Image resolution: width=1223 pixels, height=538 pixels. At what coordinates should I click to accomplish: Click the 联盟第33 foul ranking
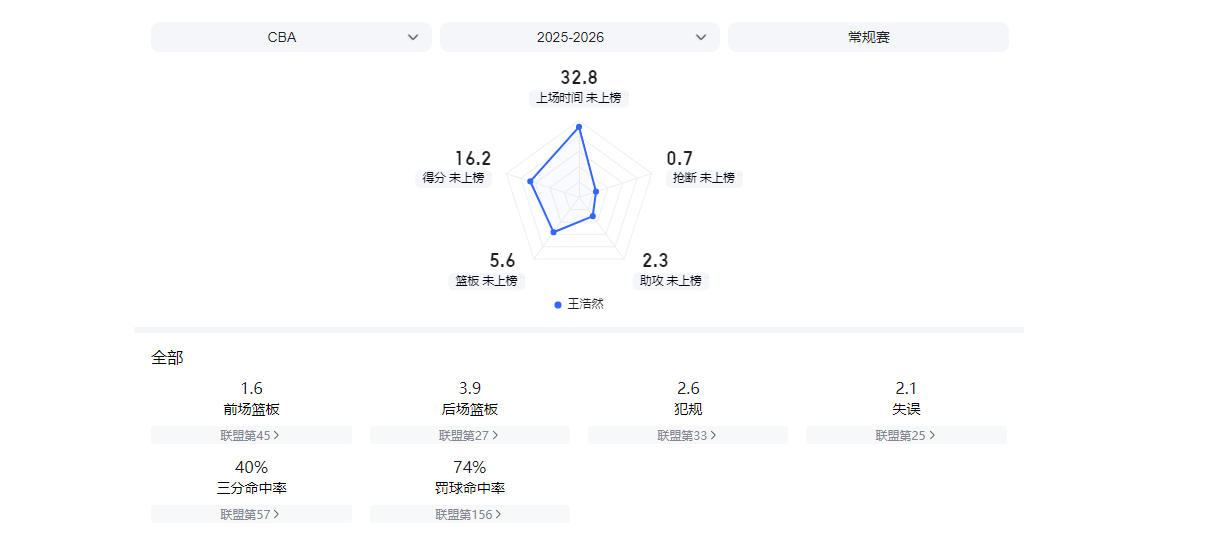coord(687,435)
